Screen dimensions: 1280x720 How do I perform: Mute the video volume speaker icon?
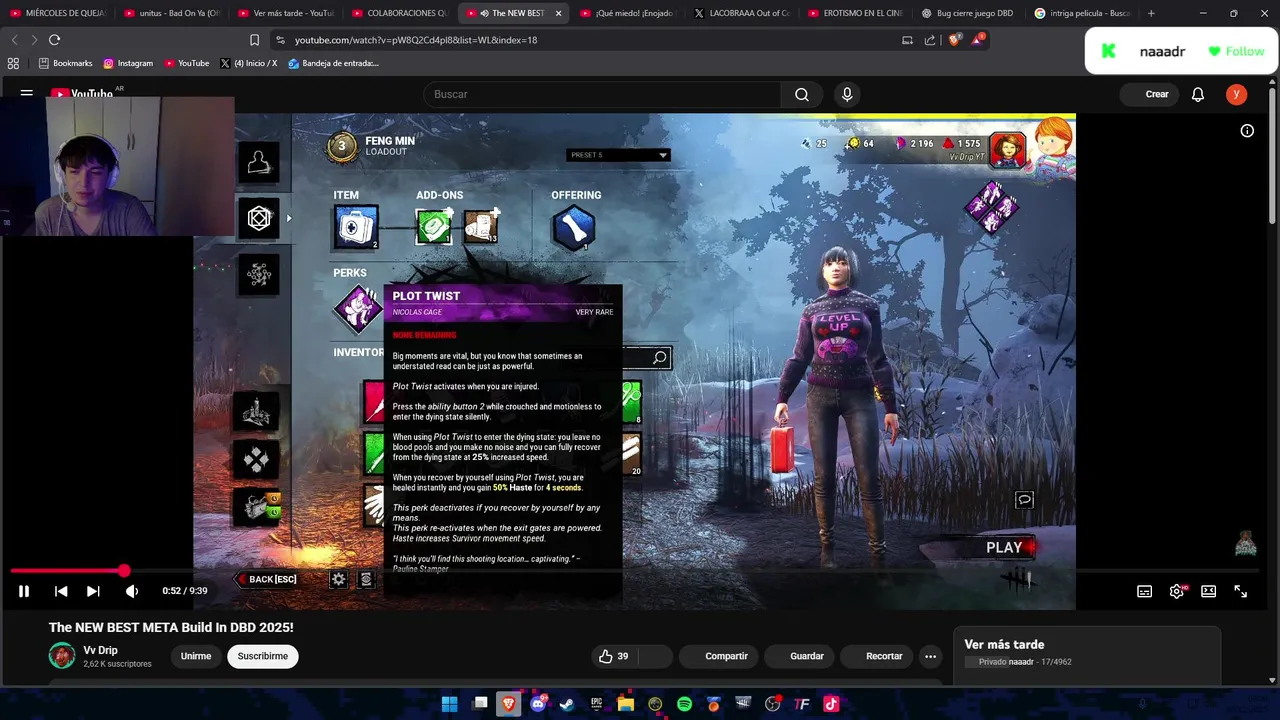(x=131, y=591)
